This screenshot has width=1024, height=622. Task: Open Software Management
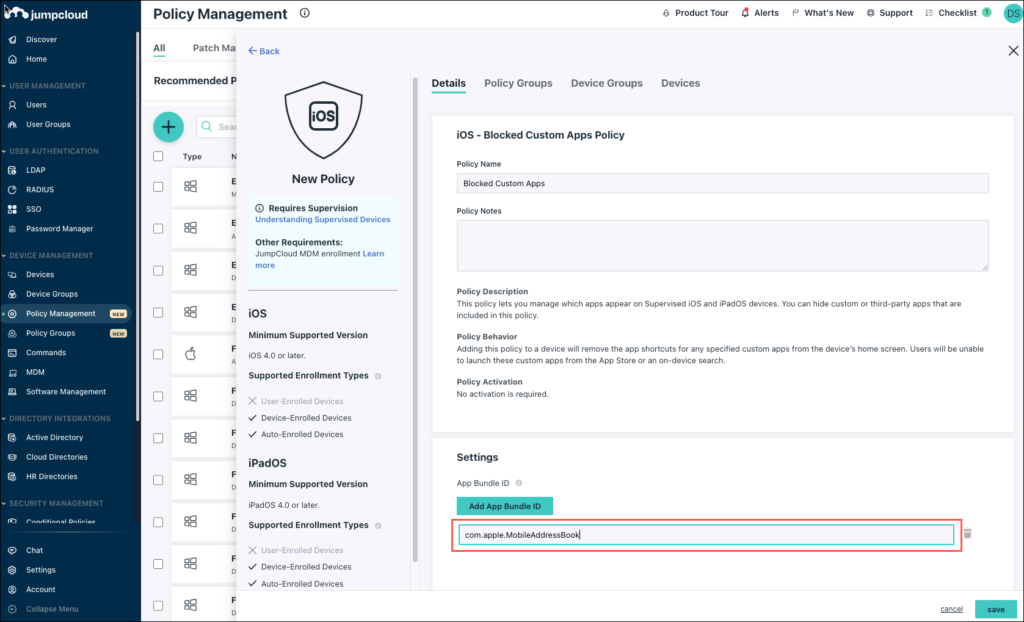[x=65, y=393]
